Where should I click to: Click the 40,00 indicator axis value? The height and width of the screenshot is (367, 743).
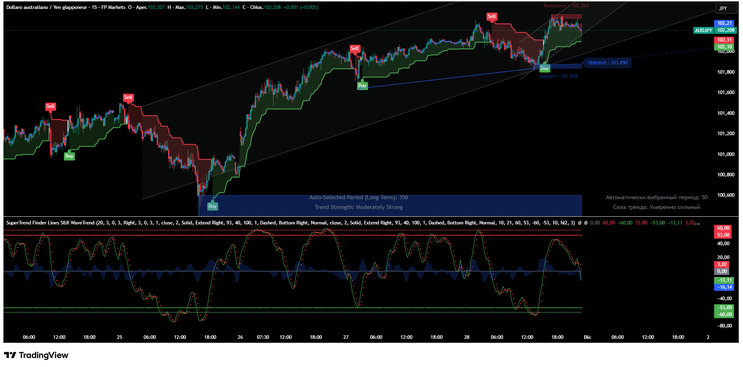pos(722,244)
